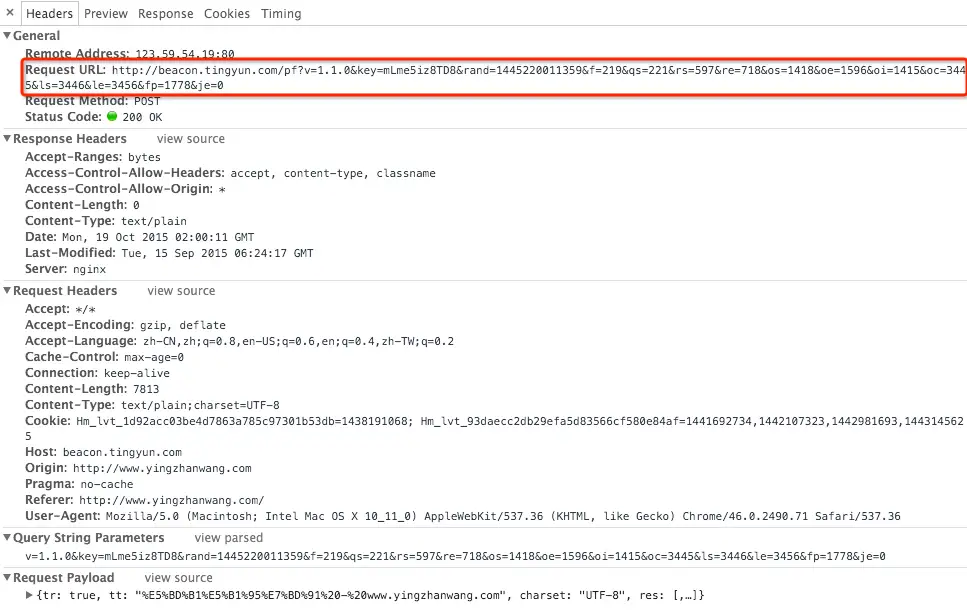View source of Request Headers
Screen dimensions: 967x611
tap(181, 291)
